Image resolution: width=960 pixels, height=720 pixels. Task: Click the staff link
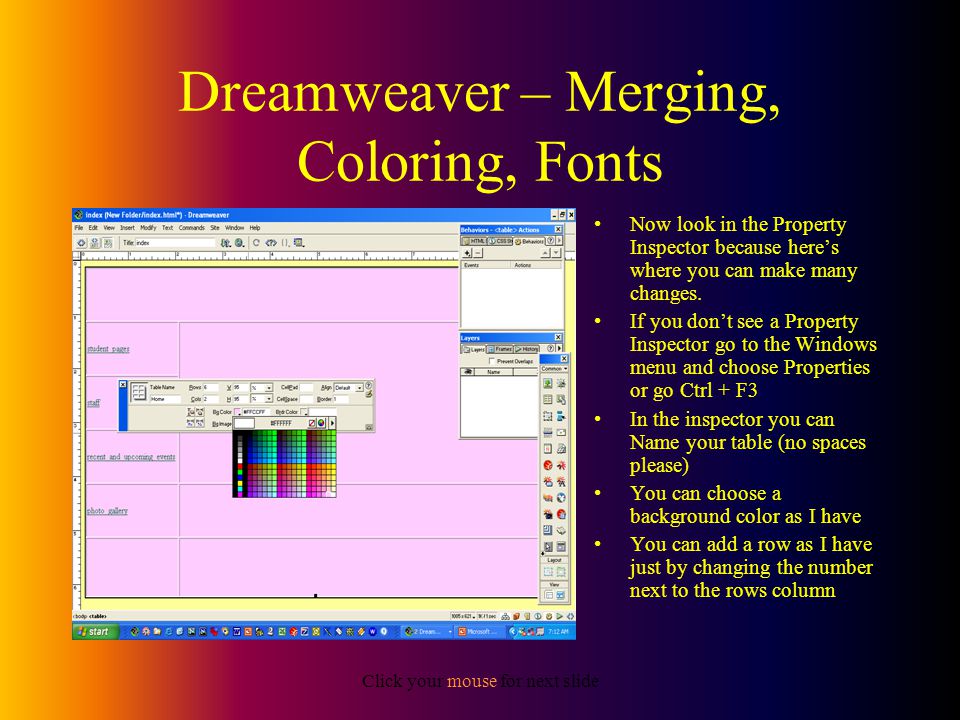point(93,403)
